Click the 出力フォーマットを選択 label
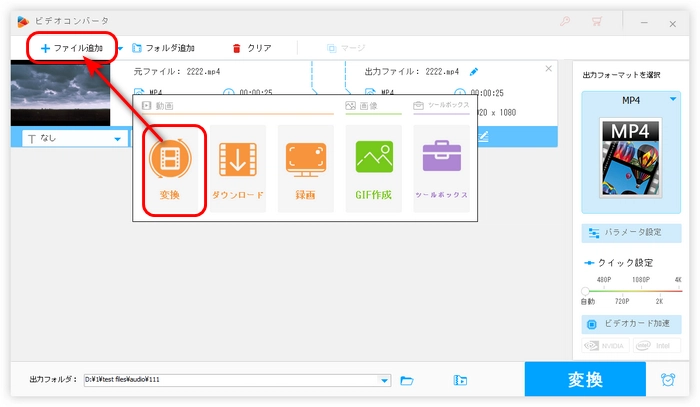The image size is (700, 407). [x=621, y=75]
